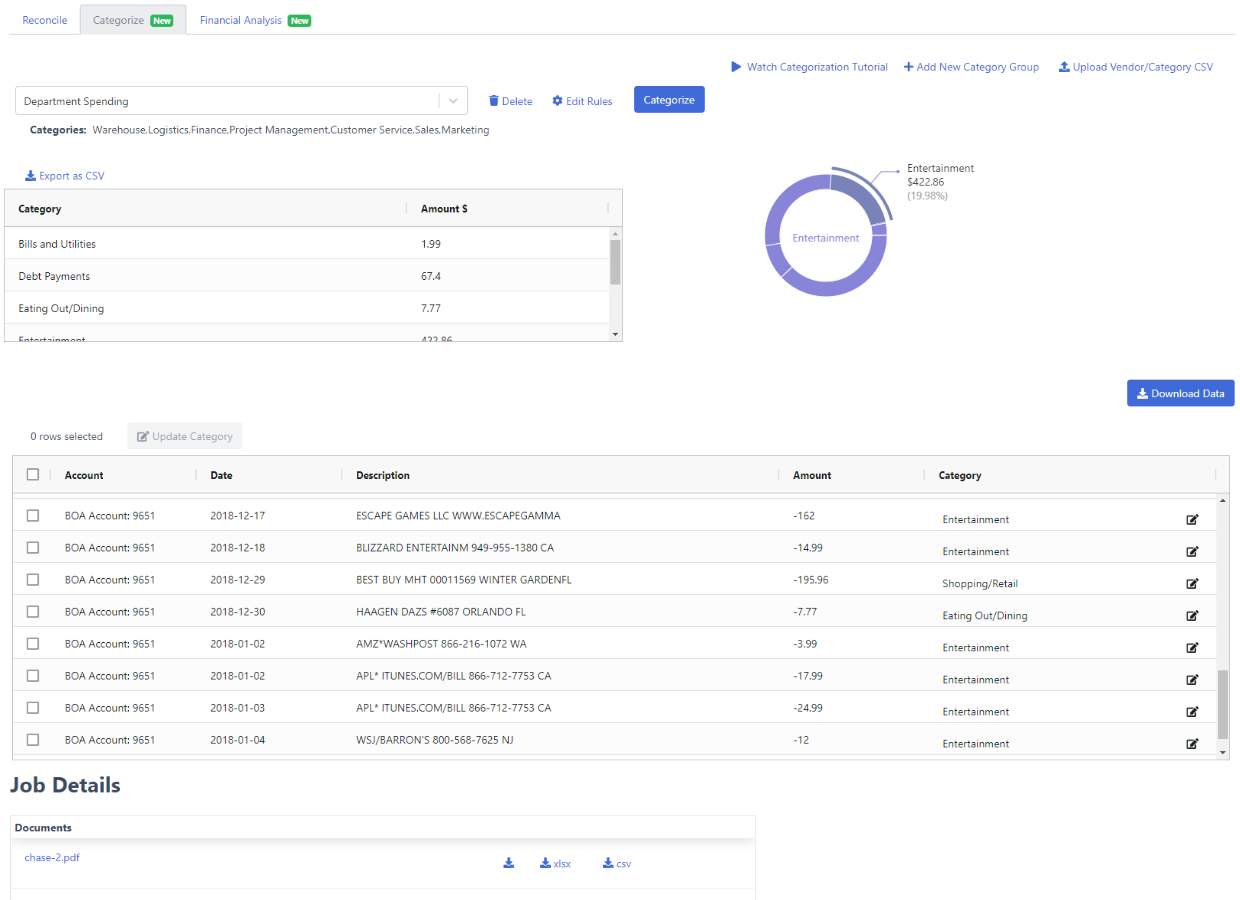Screen dimensions: 1240x900
Task: Edit category for BLIZZARD ENTERTAINM row
Action: tap(1192, 551)
